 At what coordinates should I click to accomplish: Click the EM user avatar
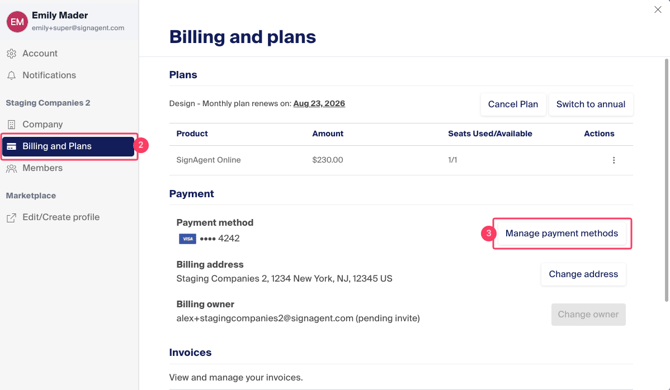17,21
